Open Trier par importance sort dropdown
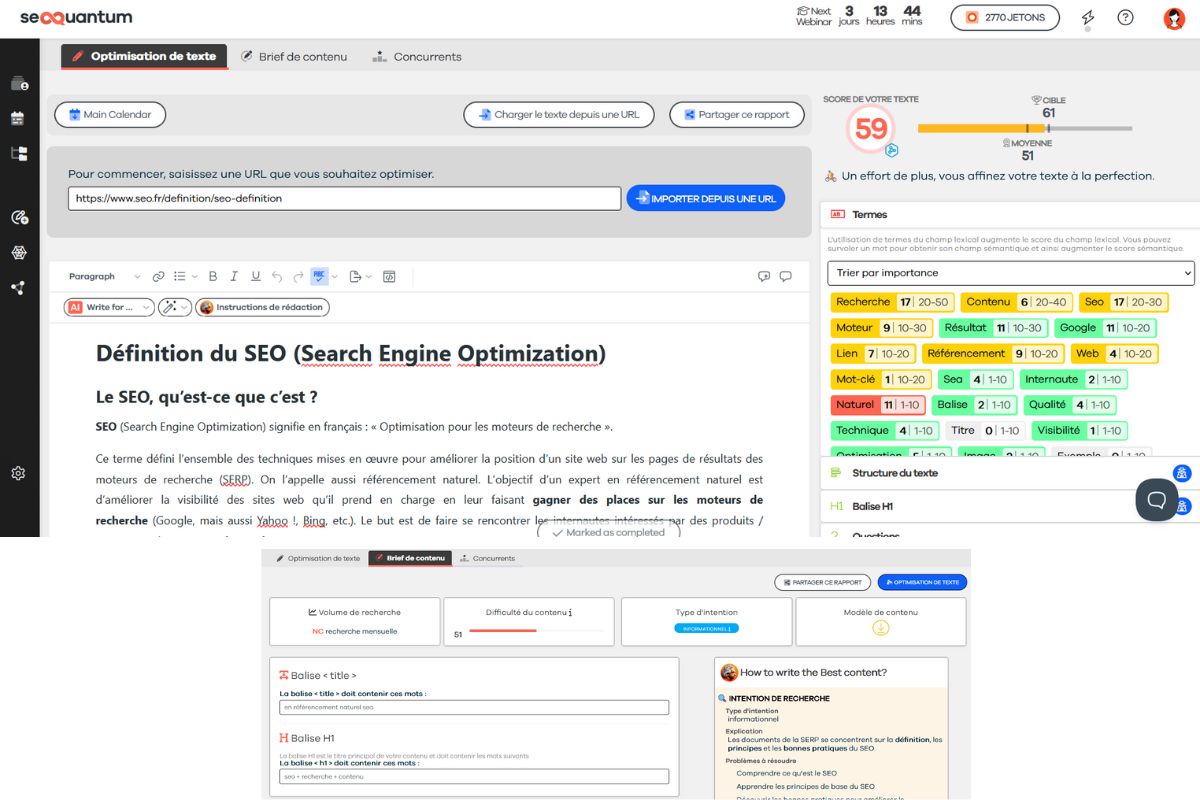Screen dimensions: 1200x800 coord(1011,272)
